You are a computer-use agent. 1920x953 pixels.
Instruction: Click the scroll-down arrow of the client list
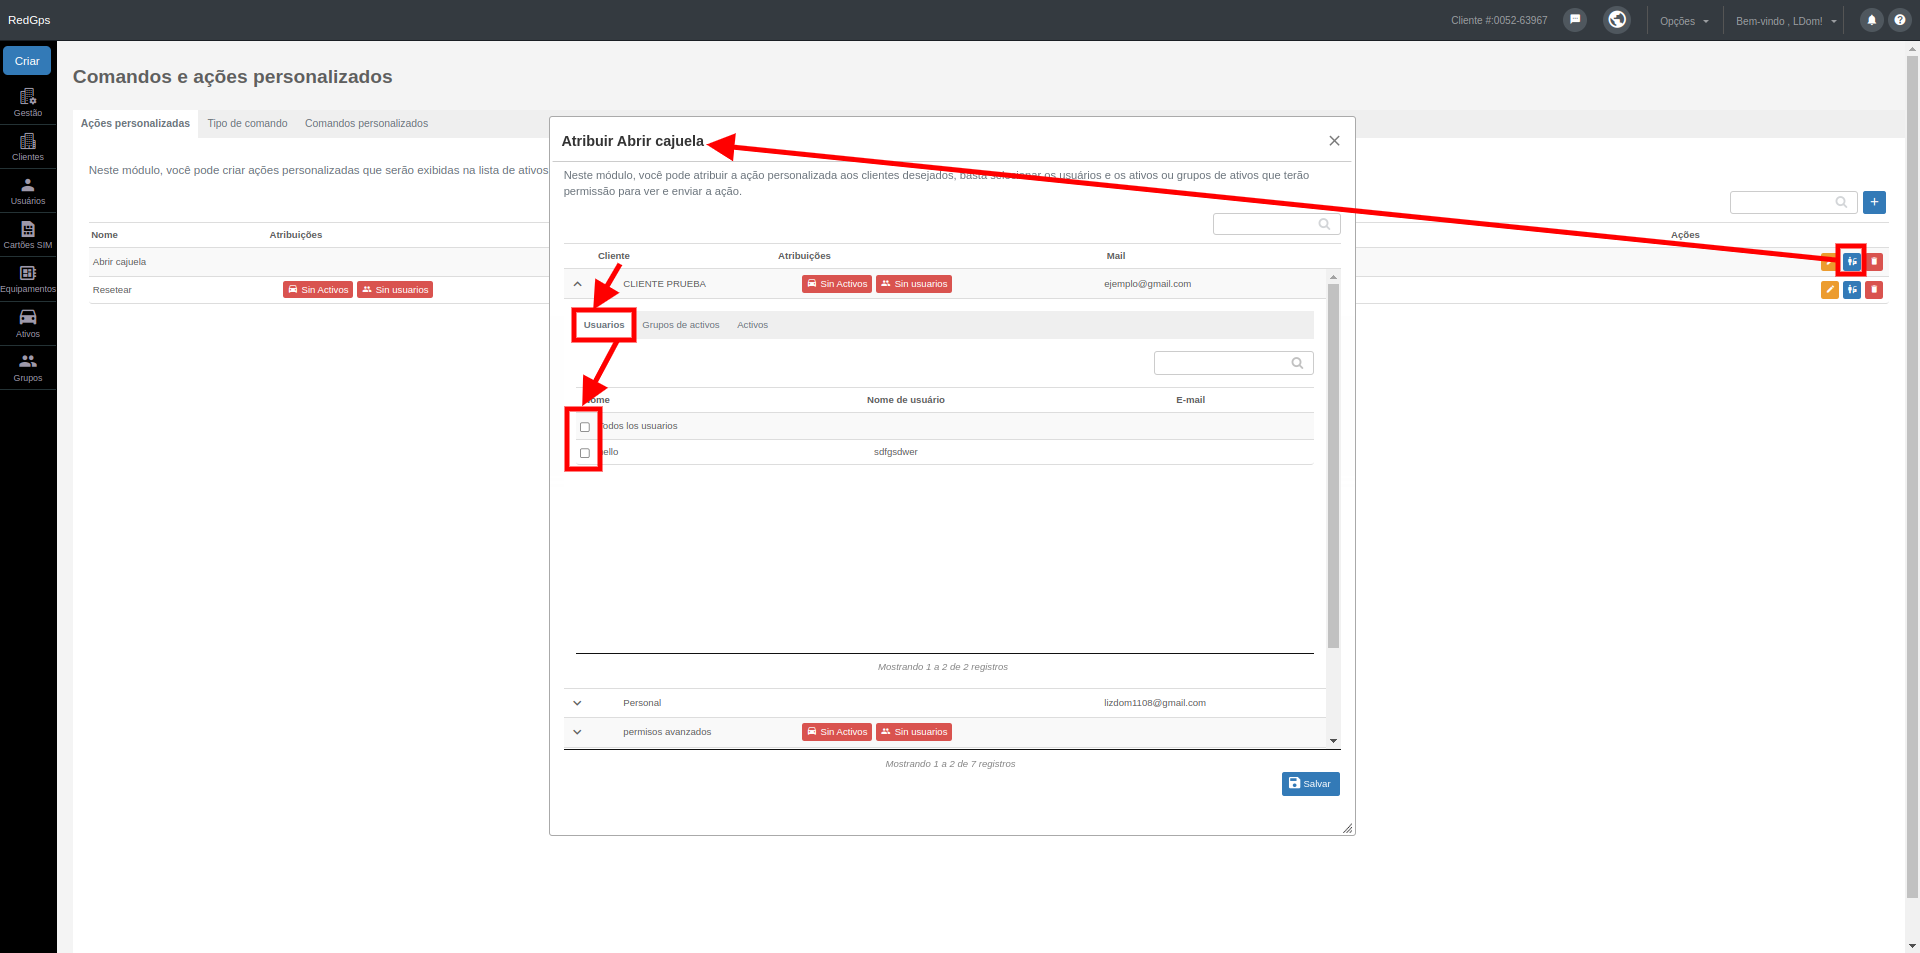[1333, 741]
